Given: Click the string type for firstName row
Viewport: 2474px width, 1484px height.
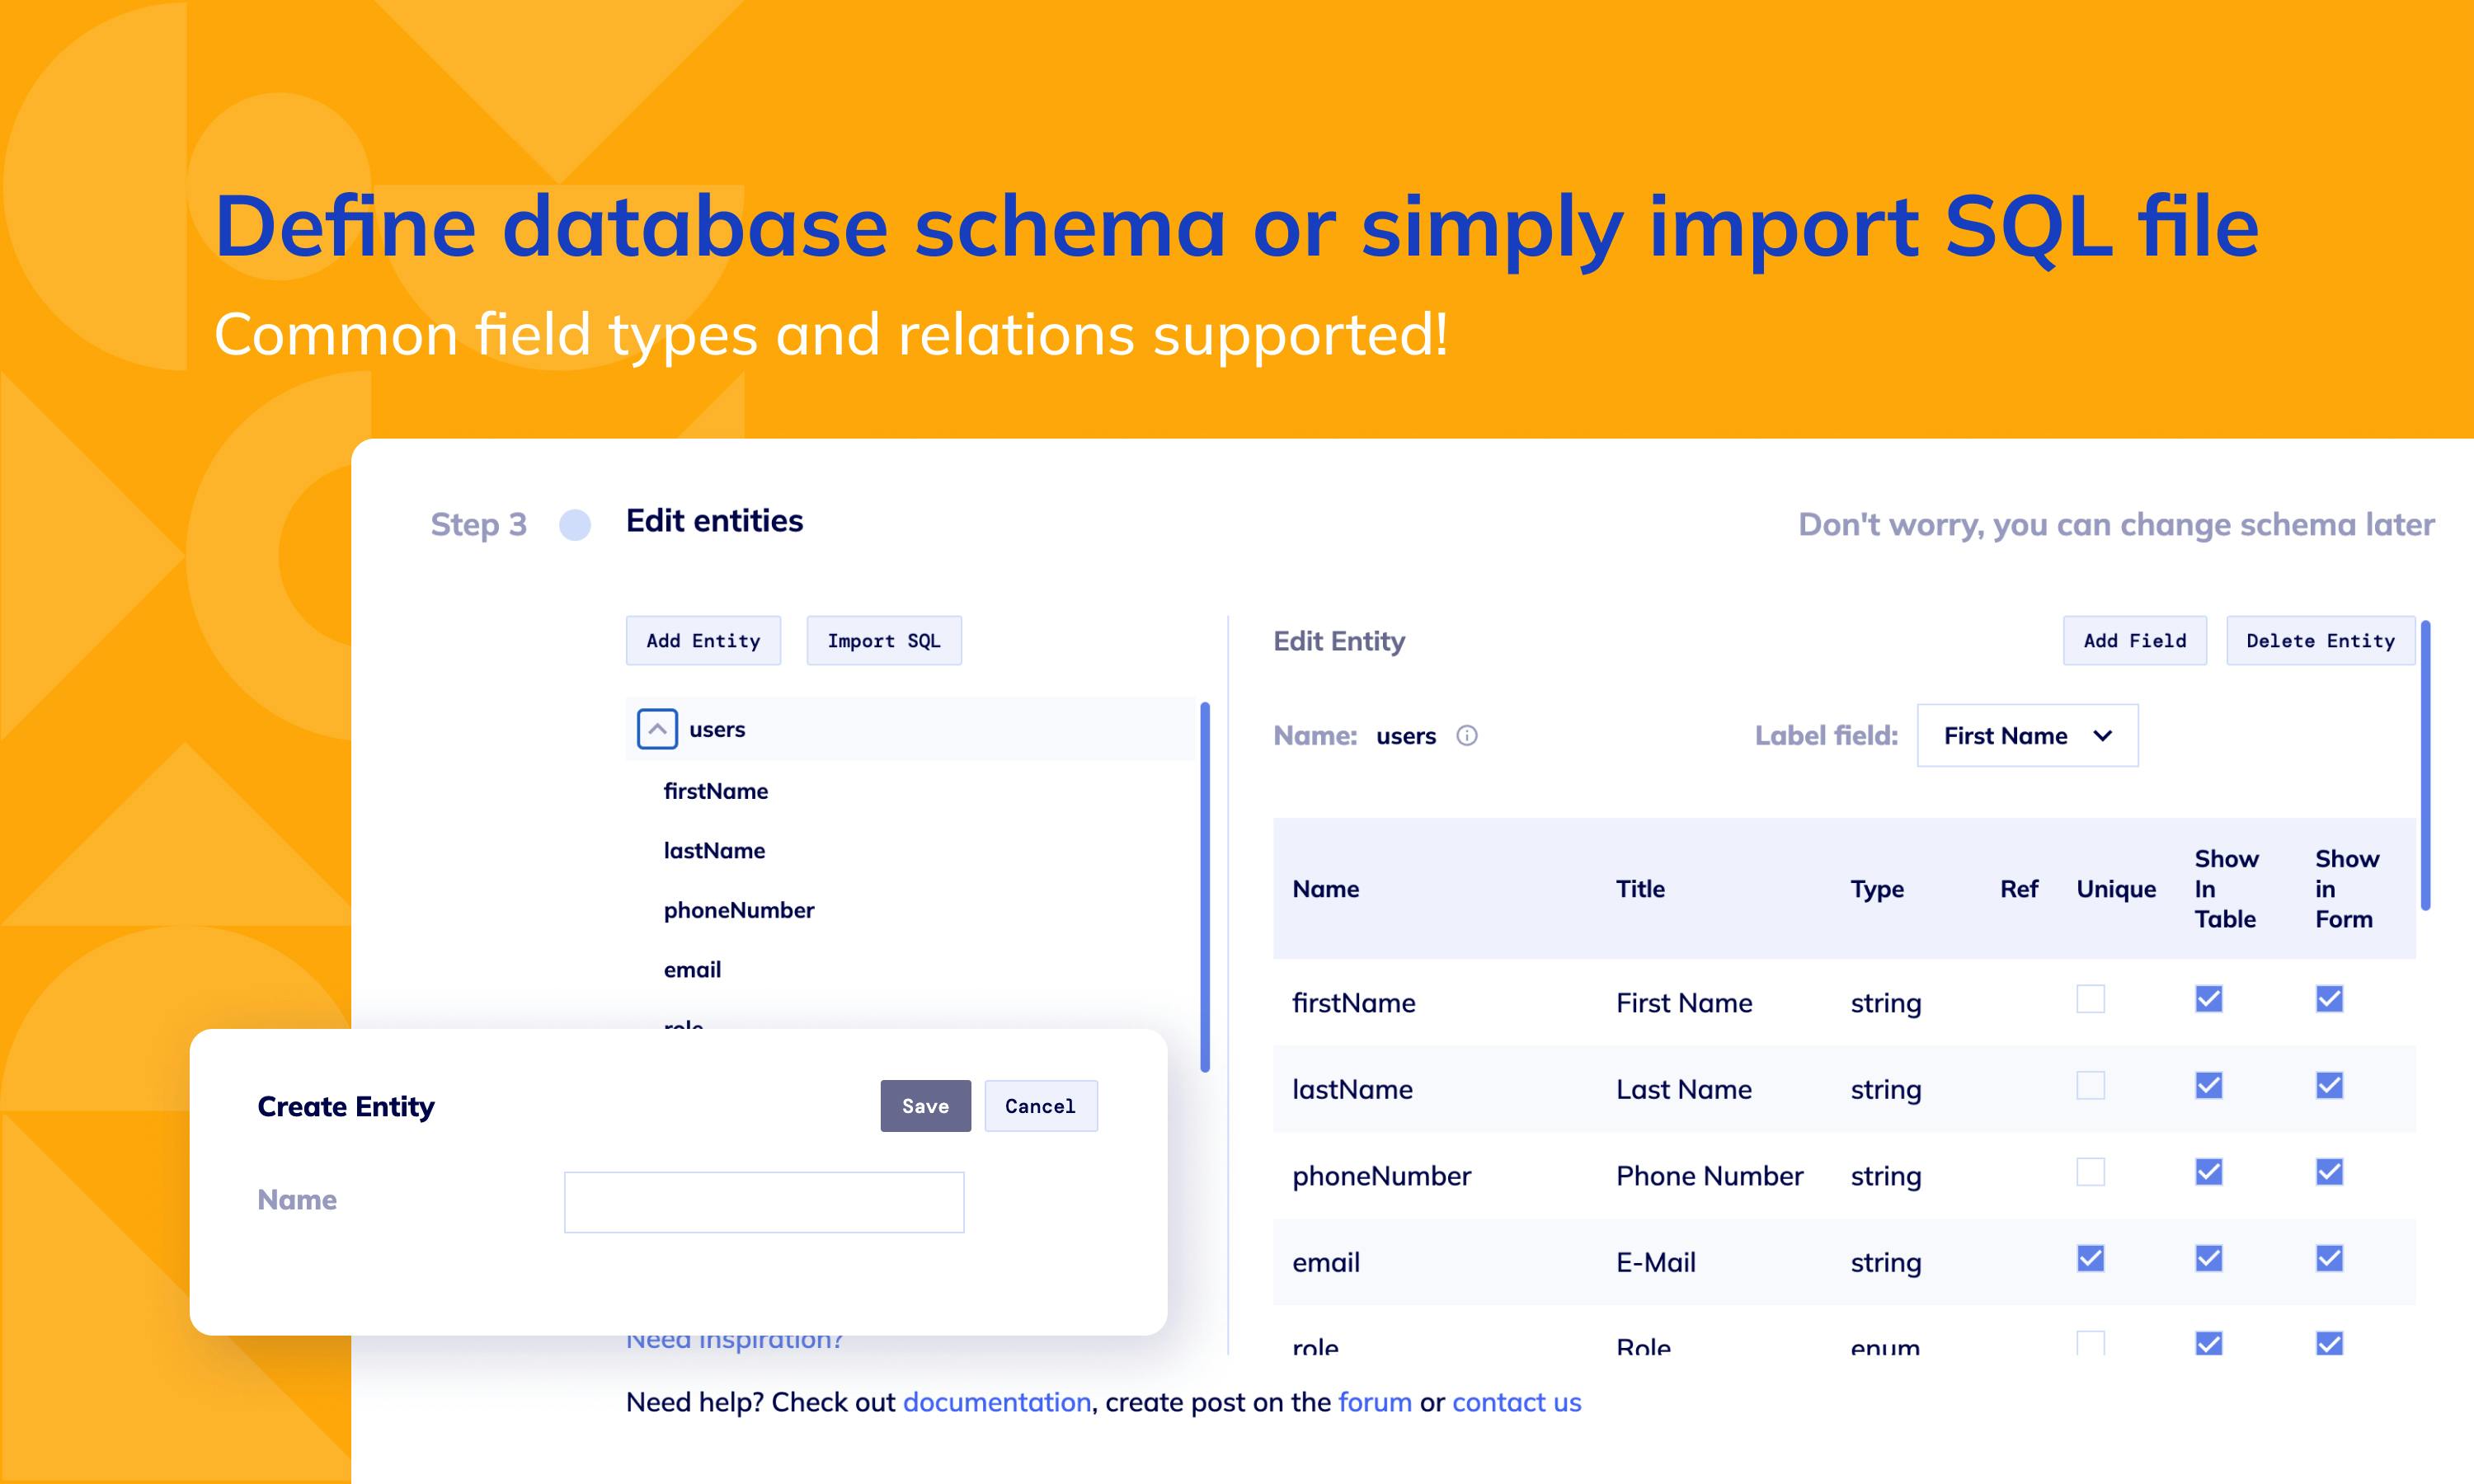Looking at the screenshot, I should coord(1886,1004).
